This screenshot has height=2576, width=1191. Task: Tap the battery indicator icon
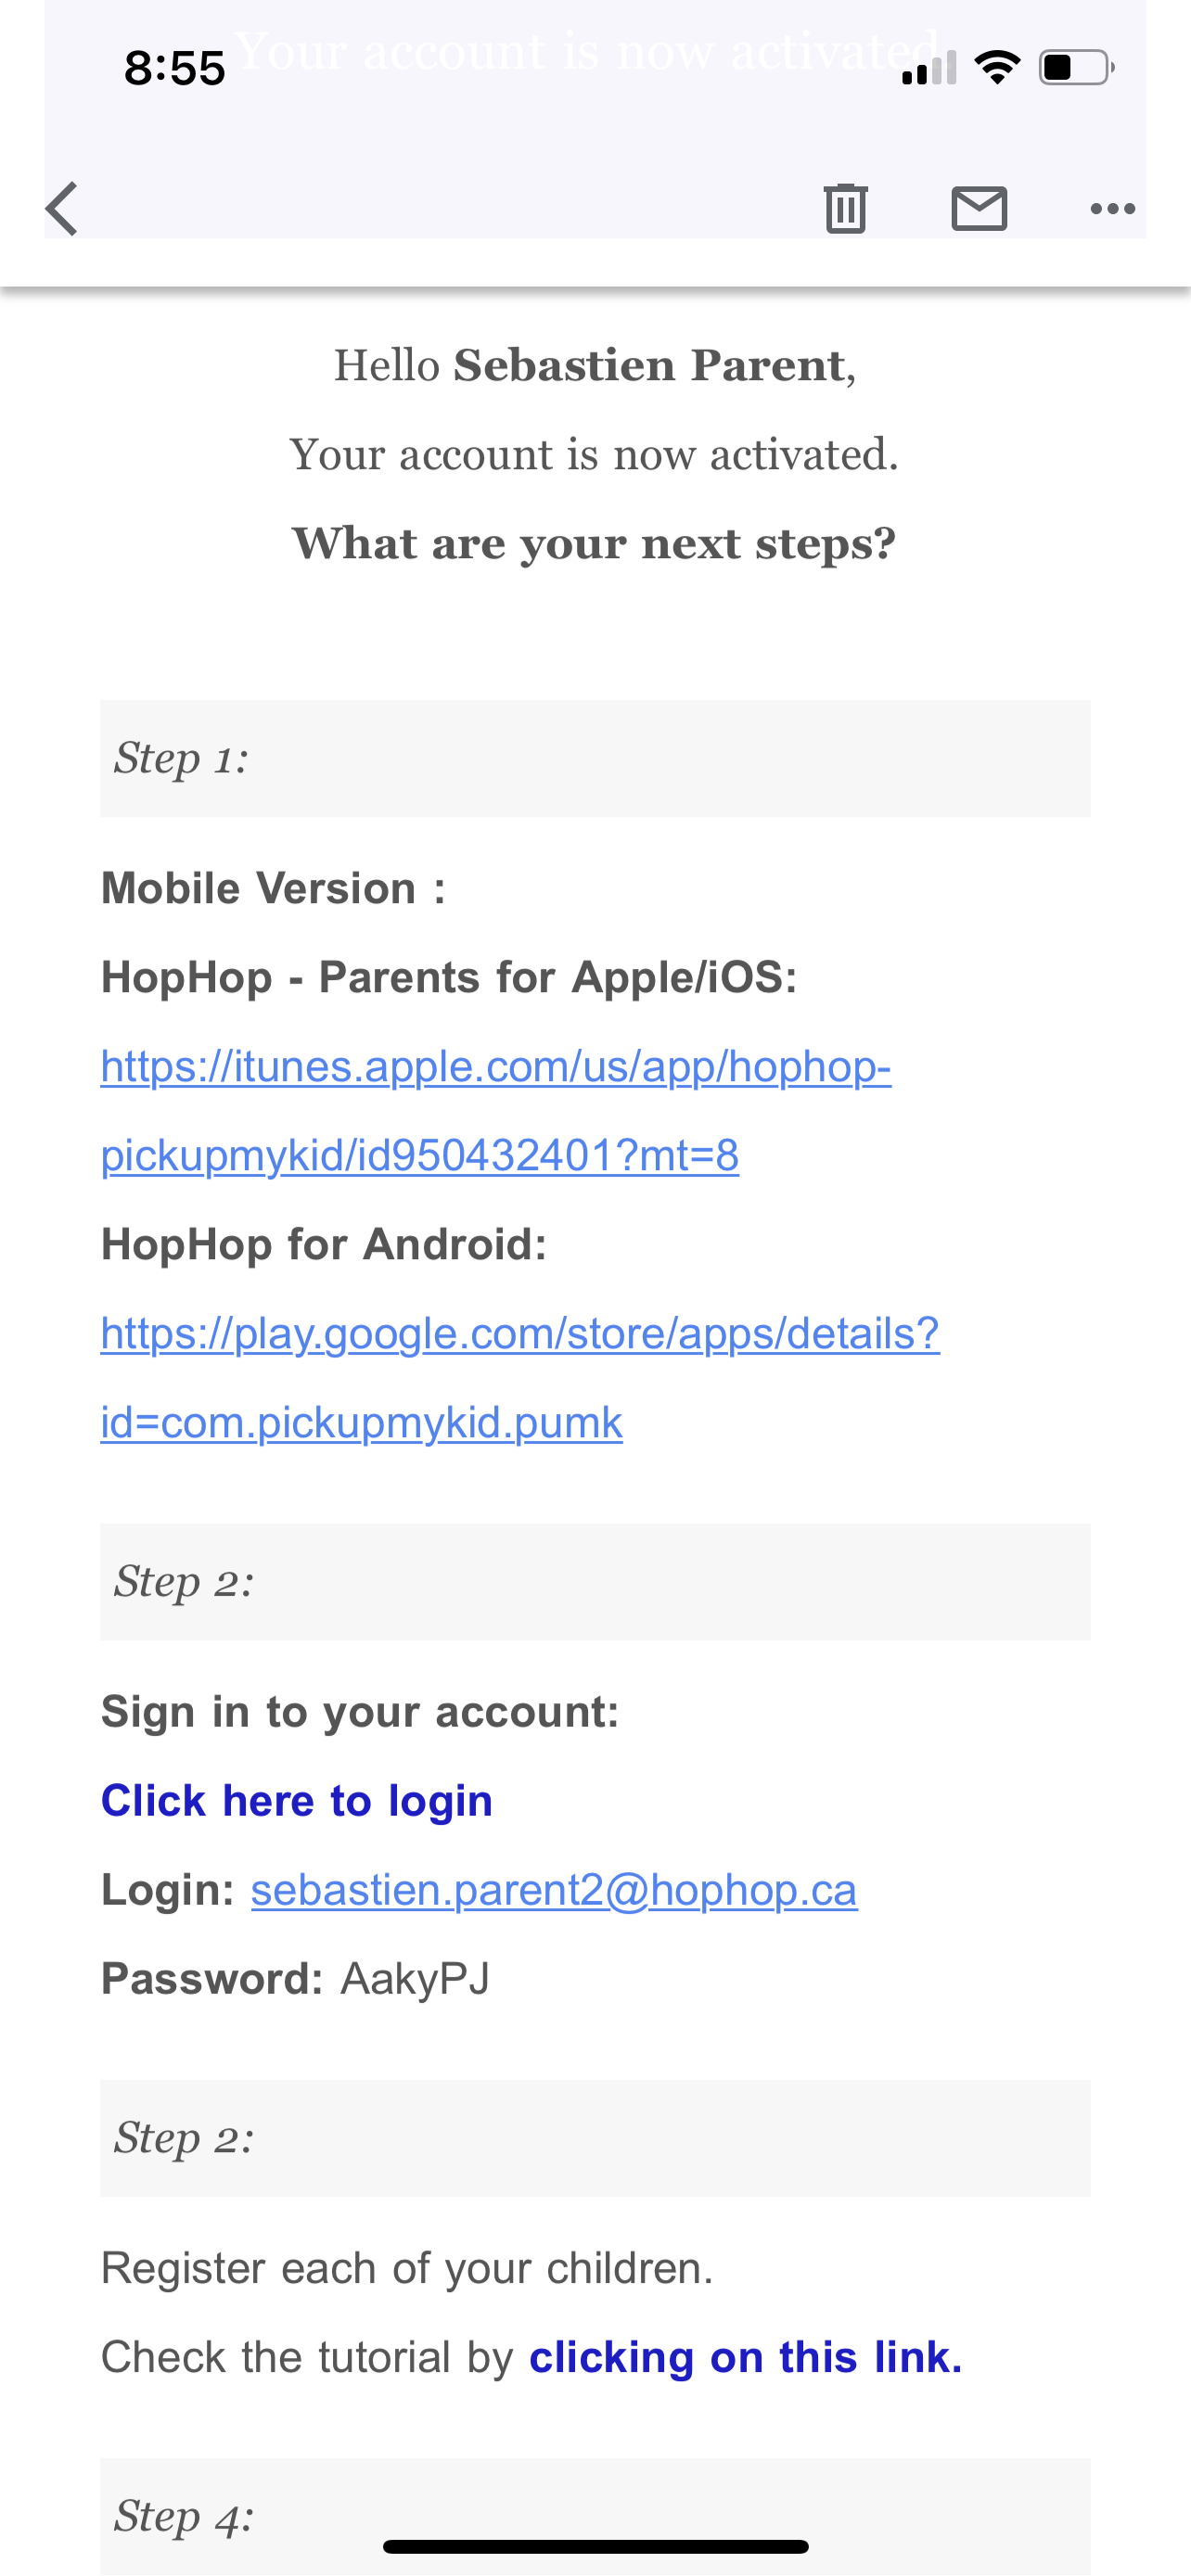[x=1077, y=68]
